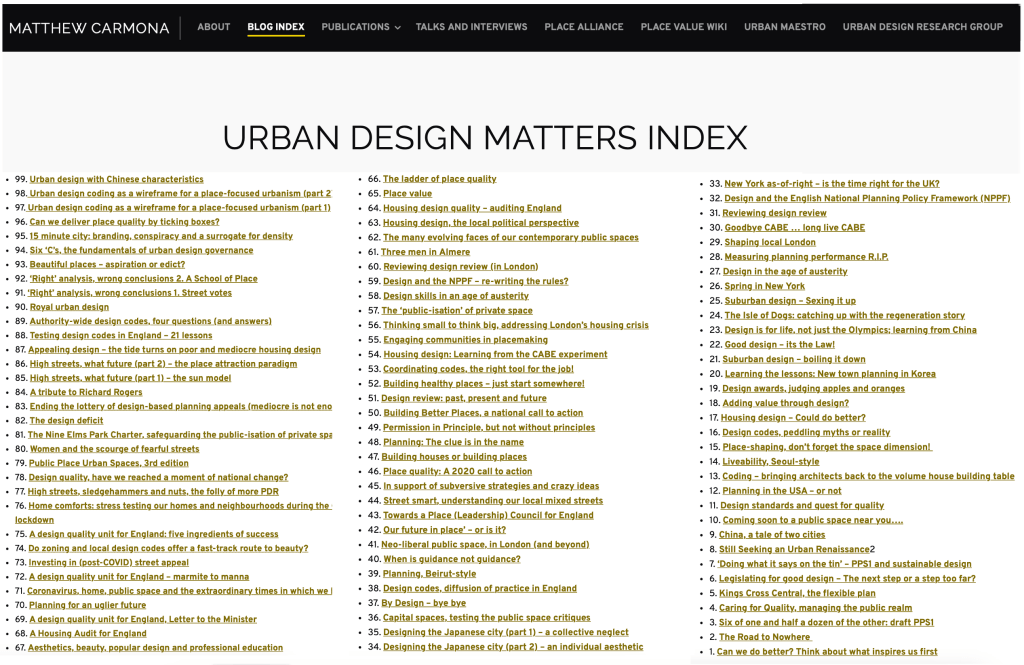The height and width of the screenshot is (665, 1024).
Task: Open 'Goodbye CABE … long live CABE' post
Action: tap(793, 228)
